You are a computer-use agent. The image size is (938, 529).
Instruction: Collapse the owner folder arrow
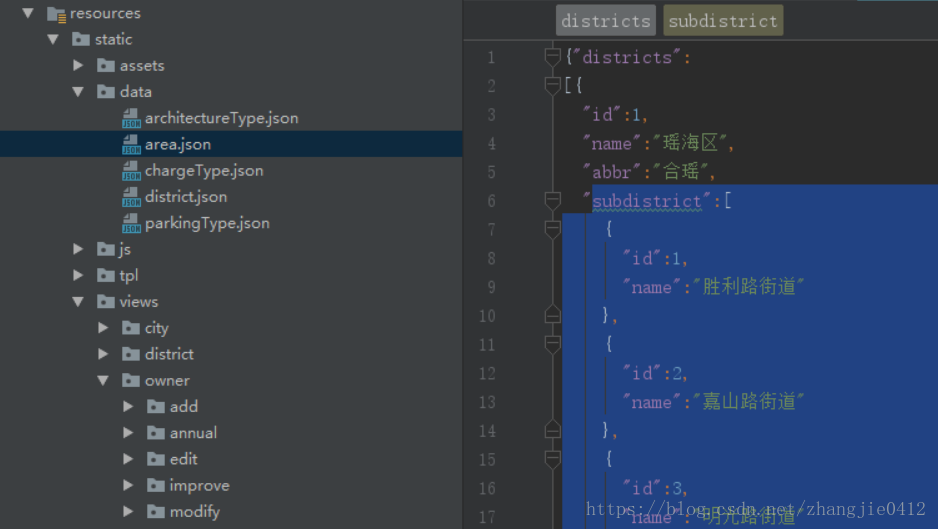click(103, 381)
